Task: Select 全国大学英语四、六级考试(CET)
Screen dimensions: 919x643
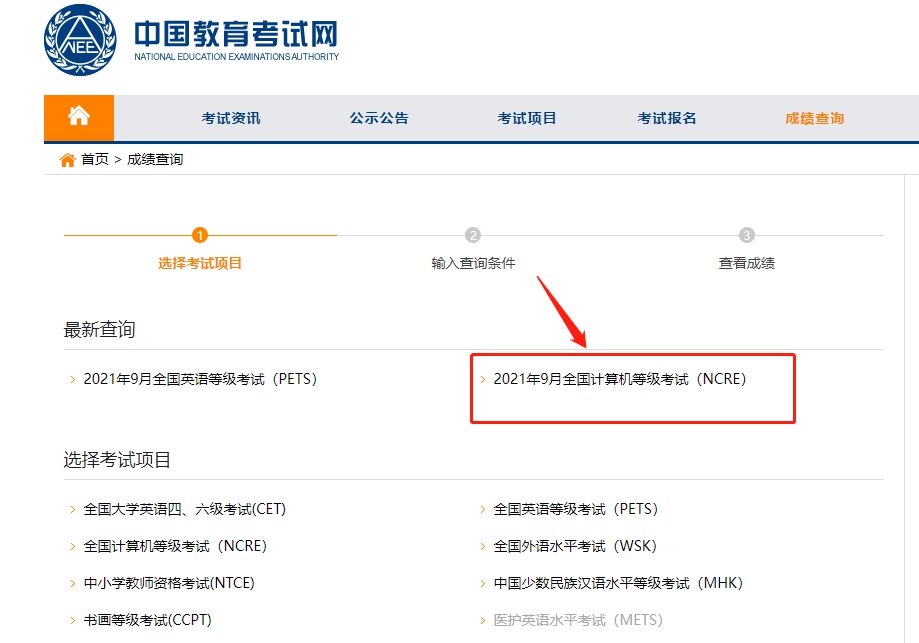Action: (185, 509)
